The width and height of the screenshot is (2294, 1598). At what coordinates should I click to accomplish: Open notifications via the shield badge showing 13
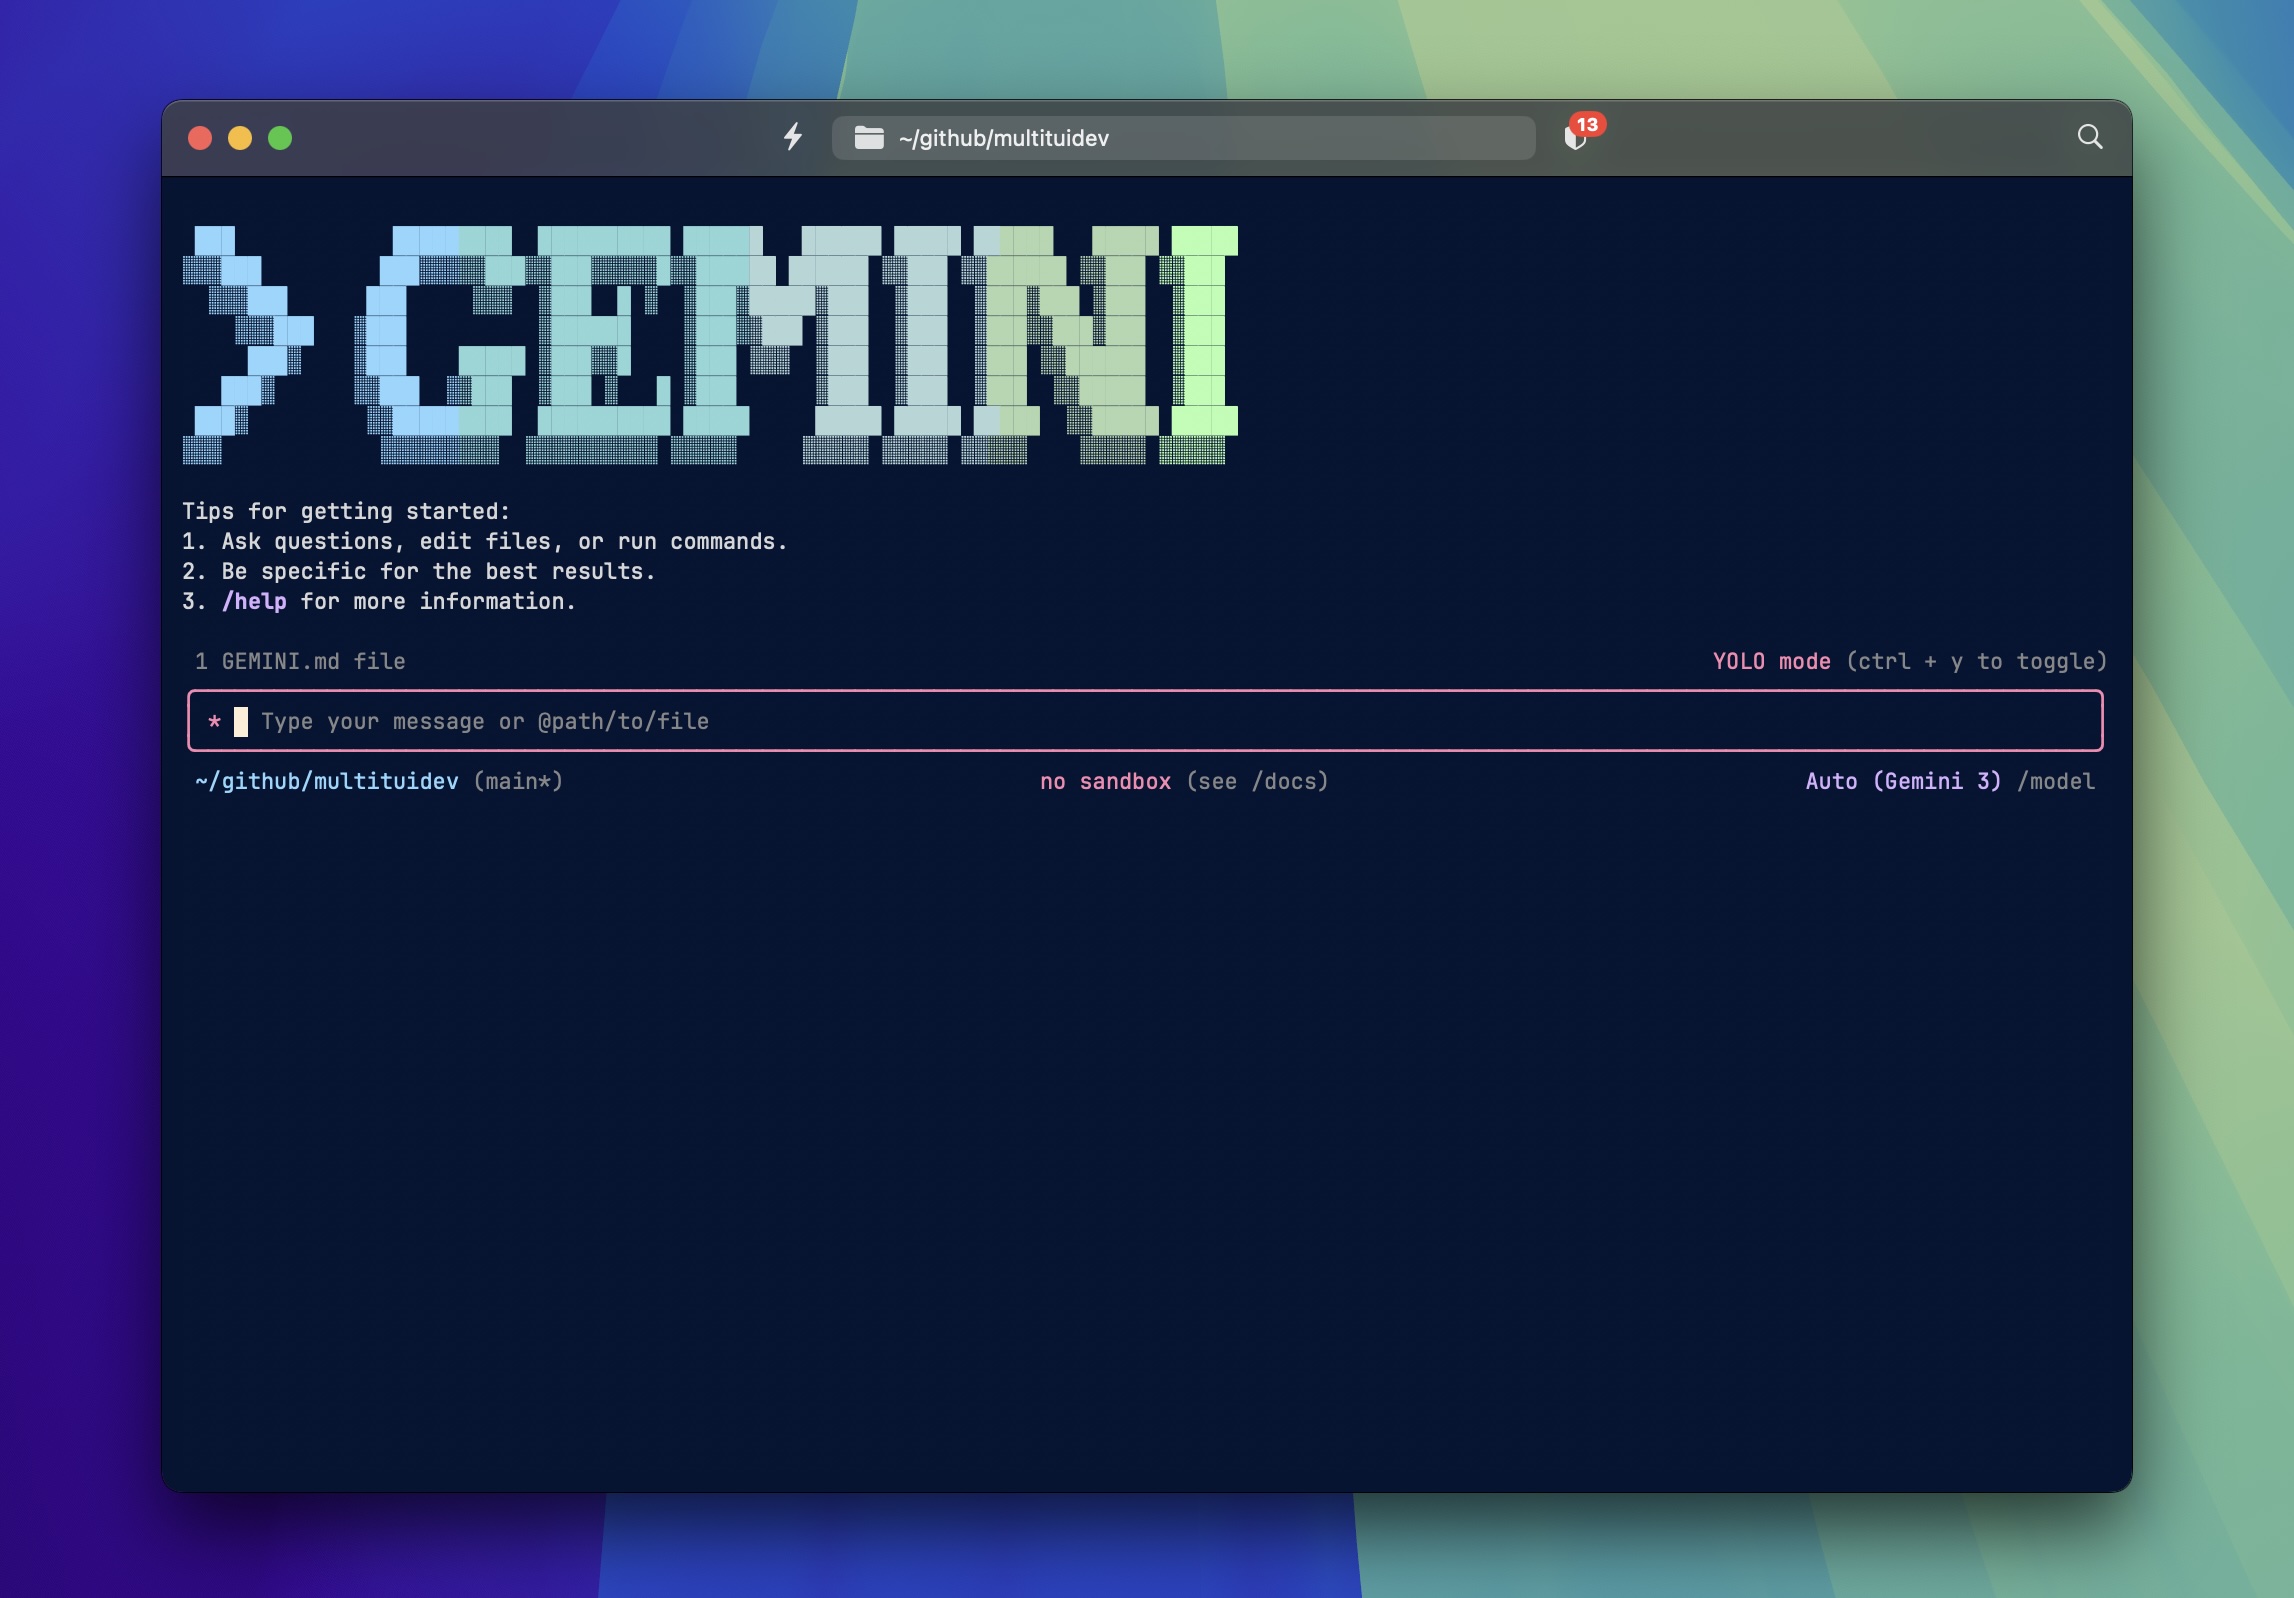1580,136
